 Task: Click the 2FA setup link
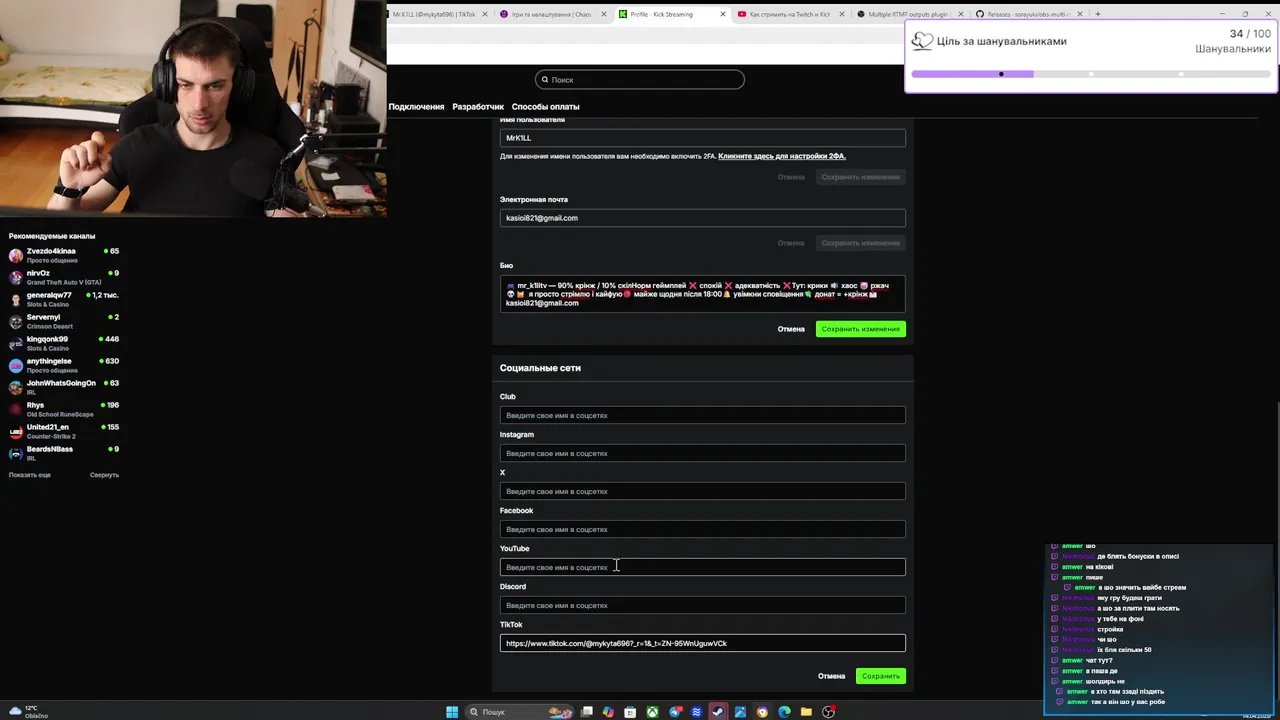(x=782, y=156)
